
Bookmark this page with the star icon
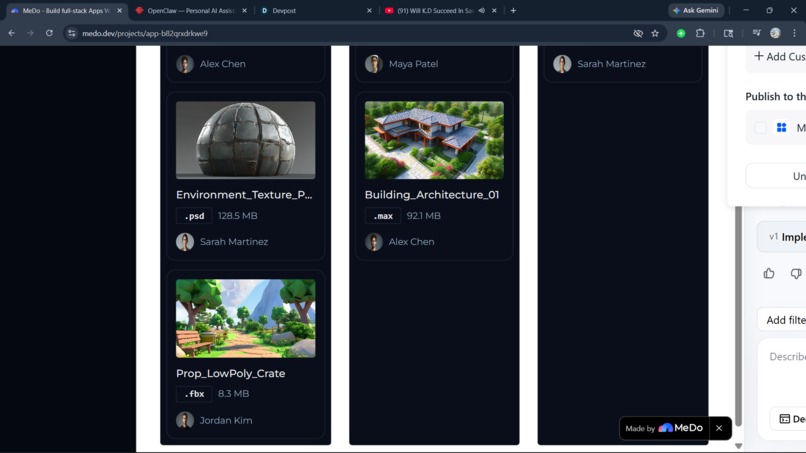point(655,33)
